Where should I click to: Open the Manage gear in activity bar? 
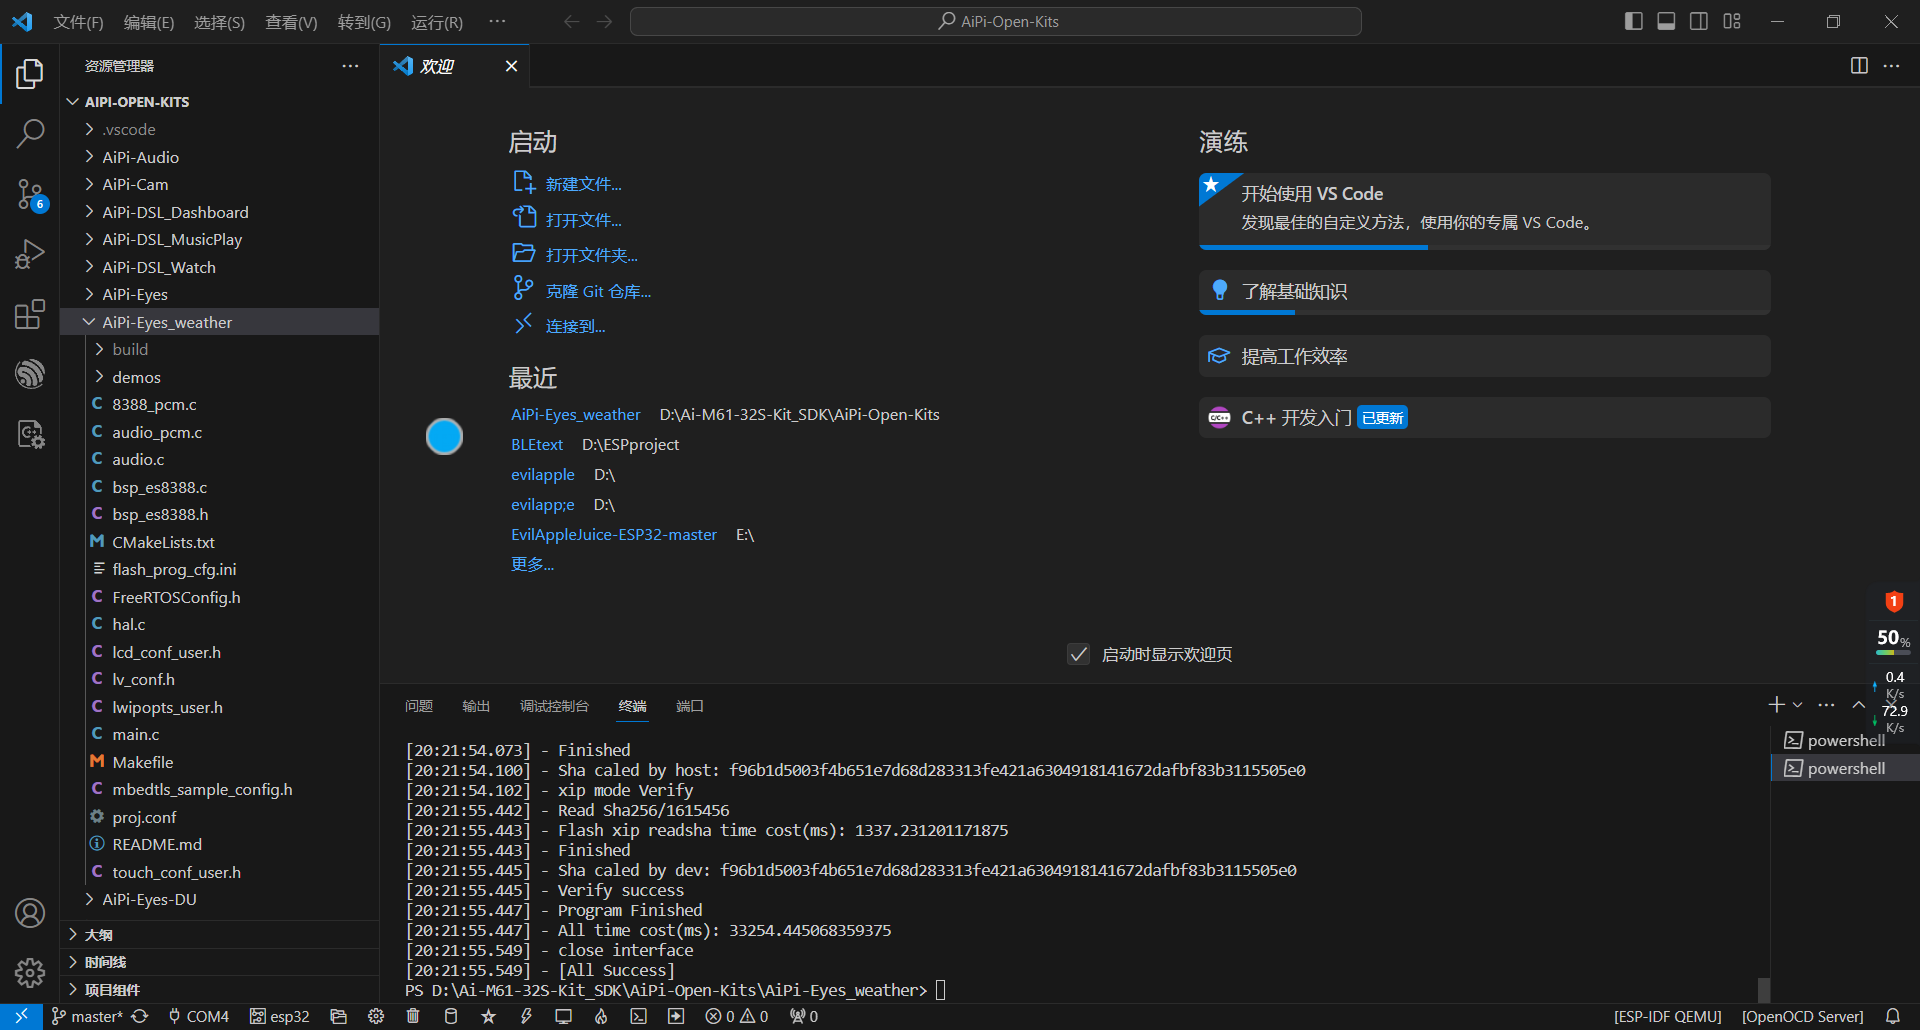point(30,972)
